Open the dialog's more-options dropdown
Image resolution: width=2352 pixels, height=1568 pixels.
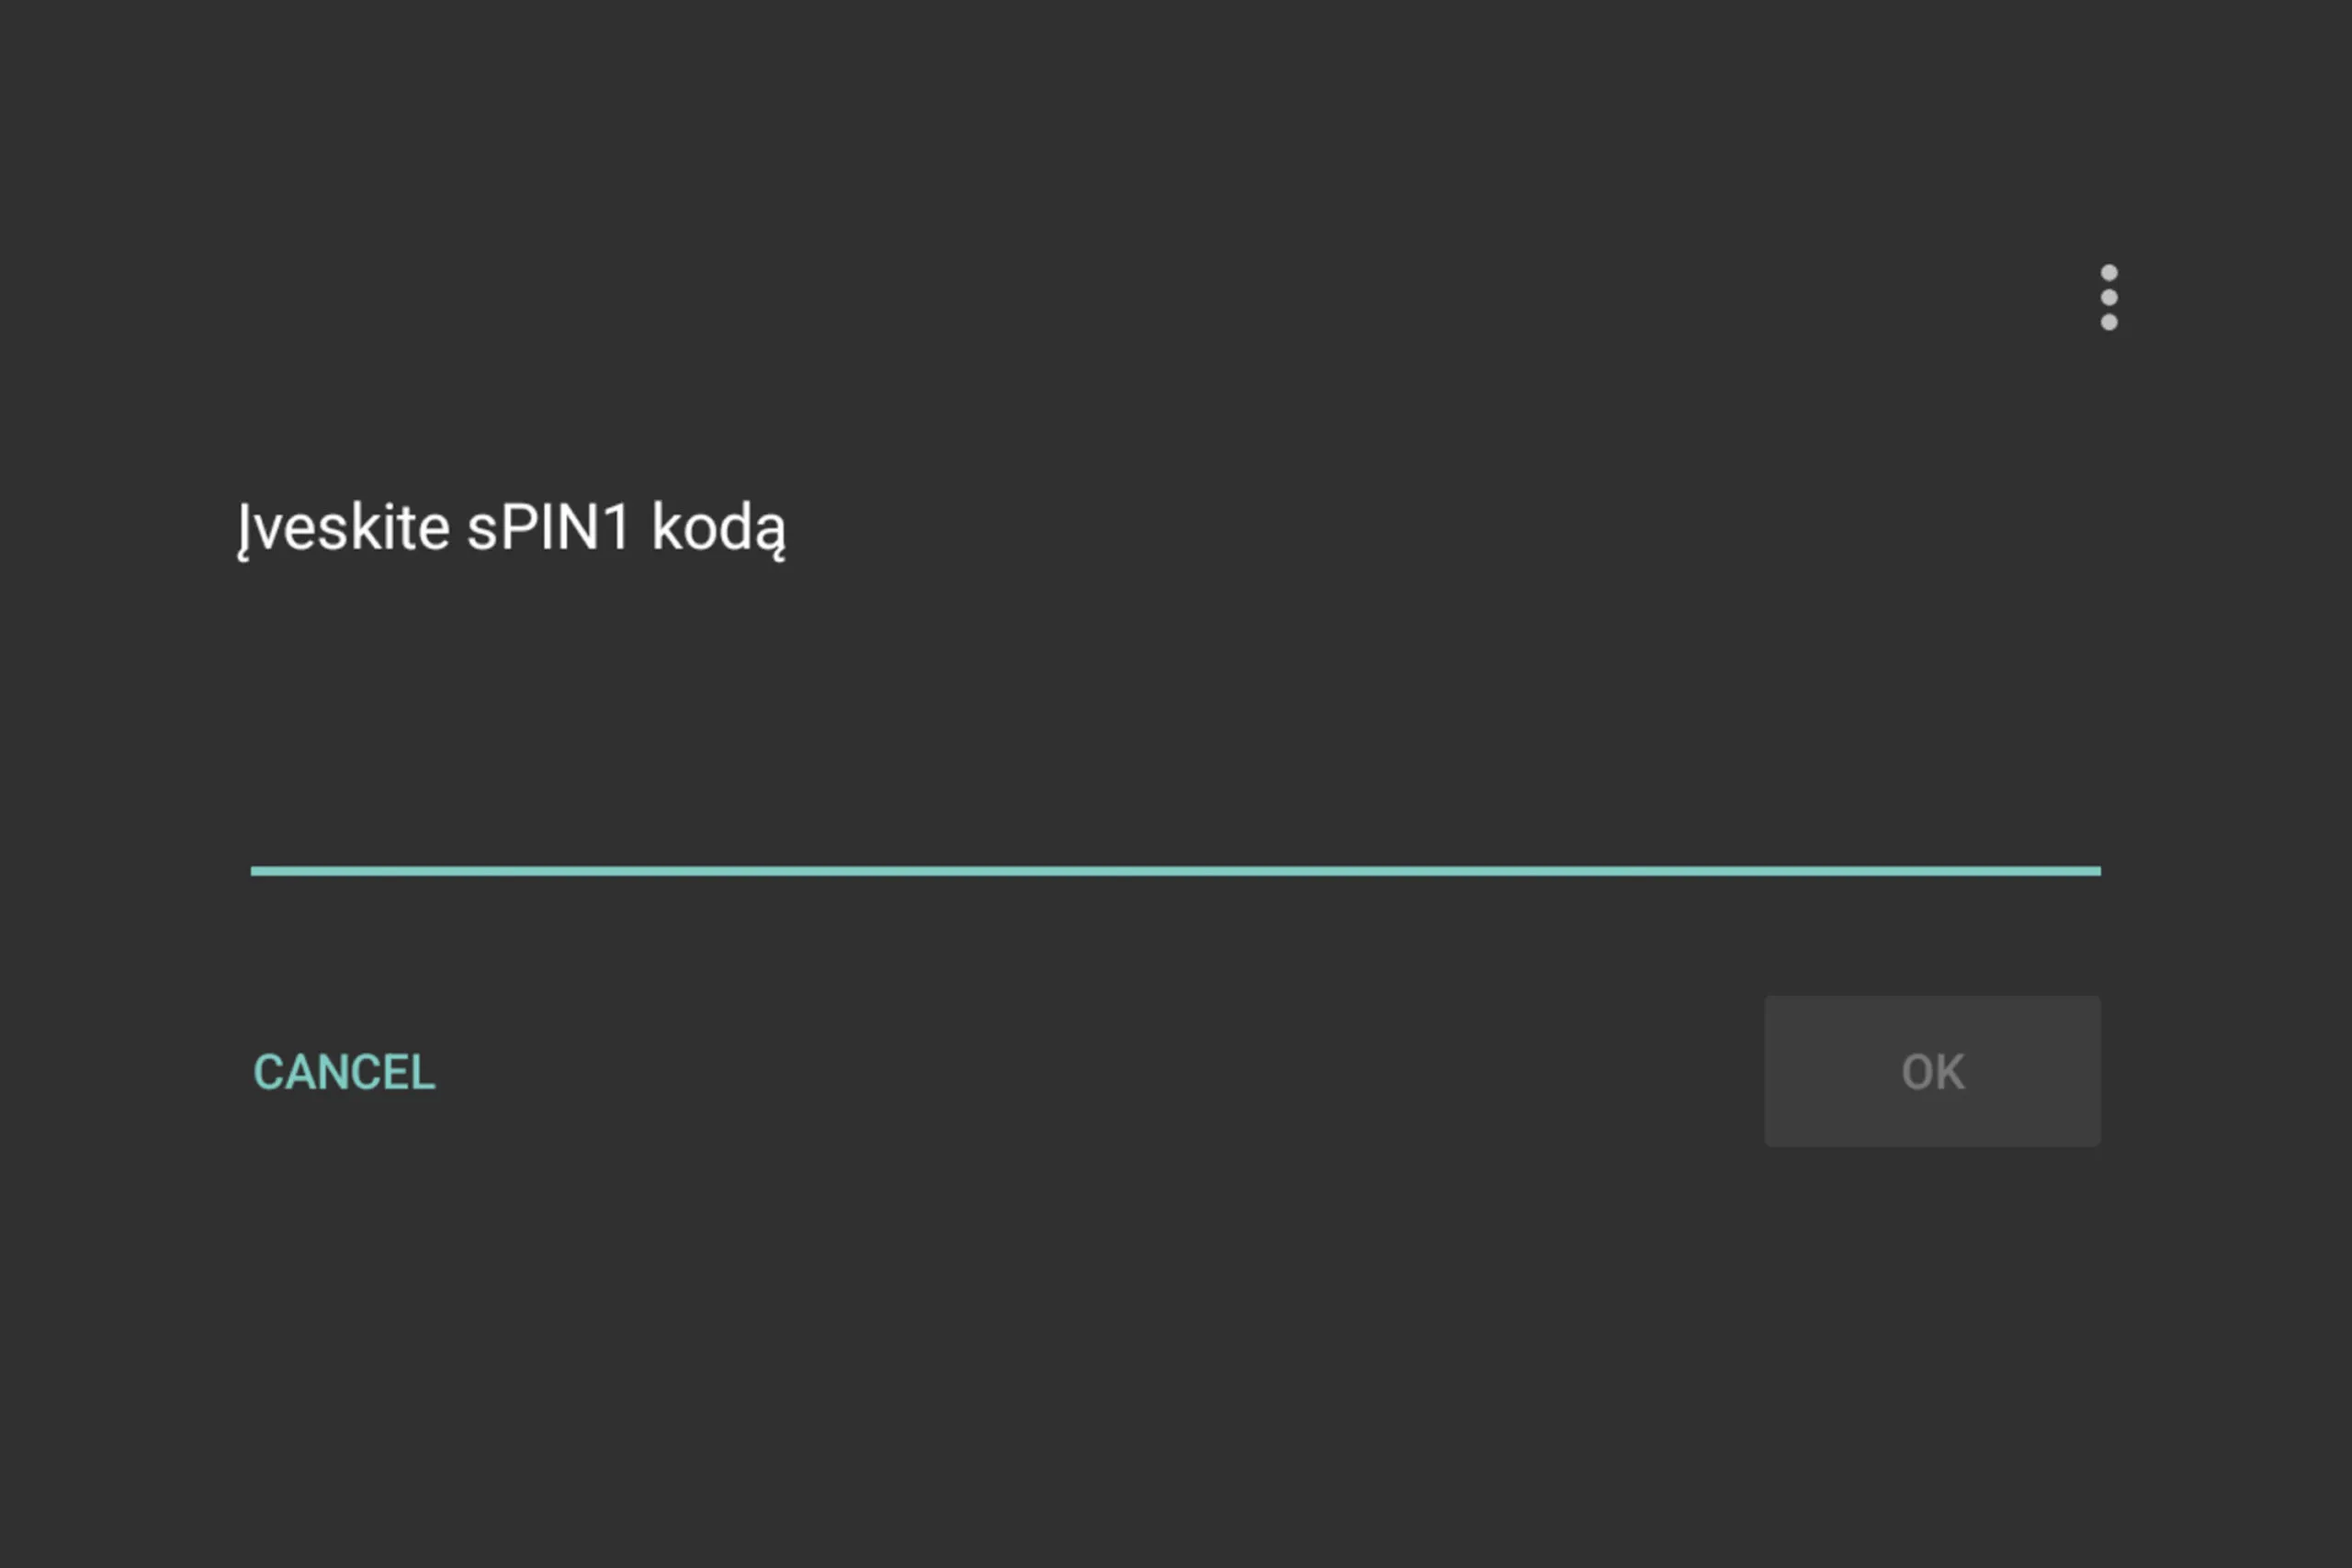click(2109, 297)
